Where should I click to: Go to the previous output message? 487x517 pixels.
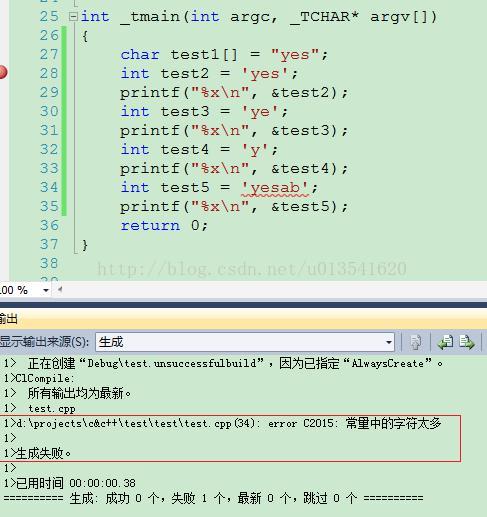[x=445, y=342]
